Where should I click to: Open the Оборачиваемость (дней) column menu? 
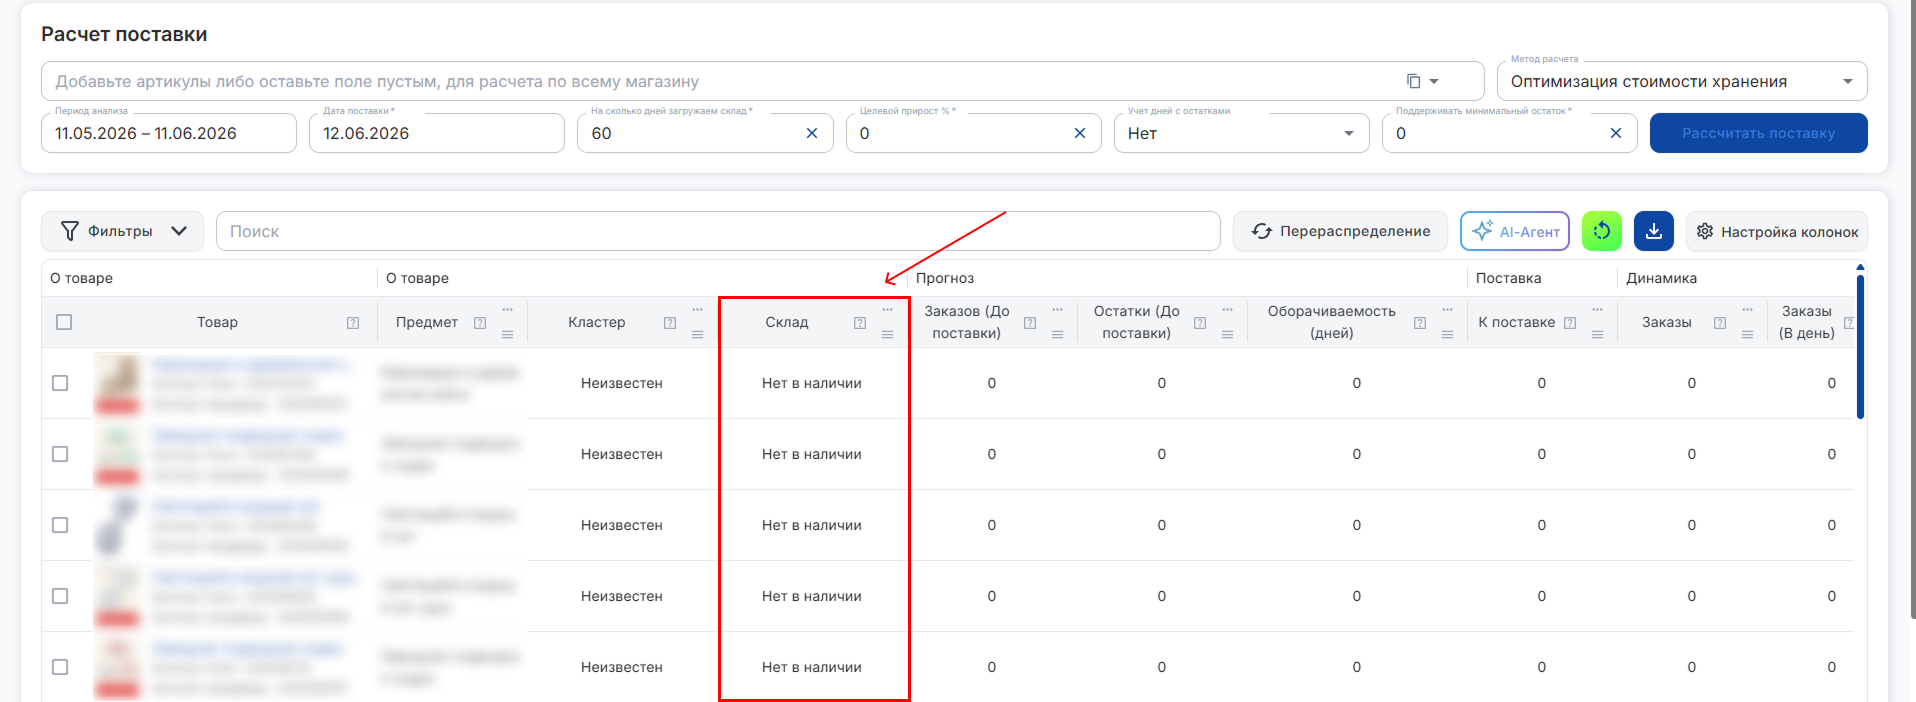coord(1447,334)
